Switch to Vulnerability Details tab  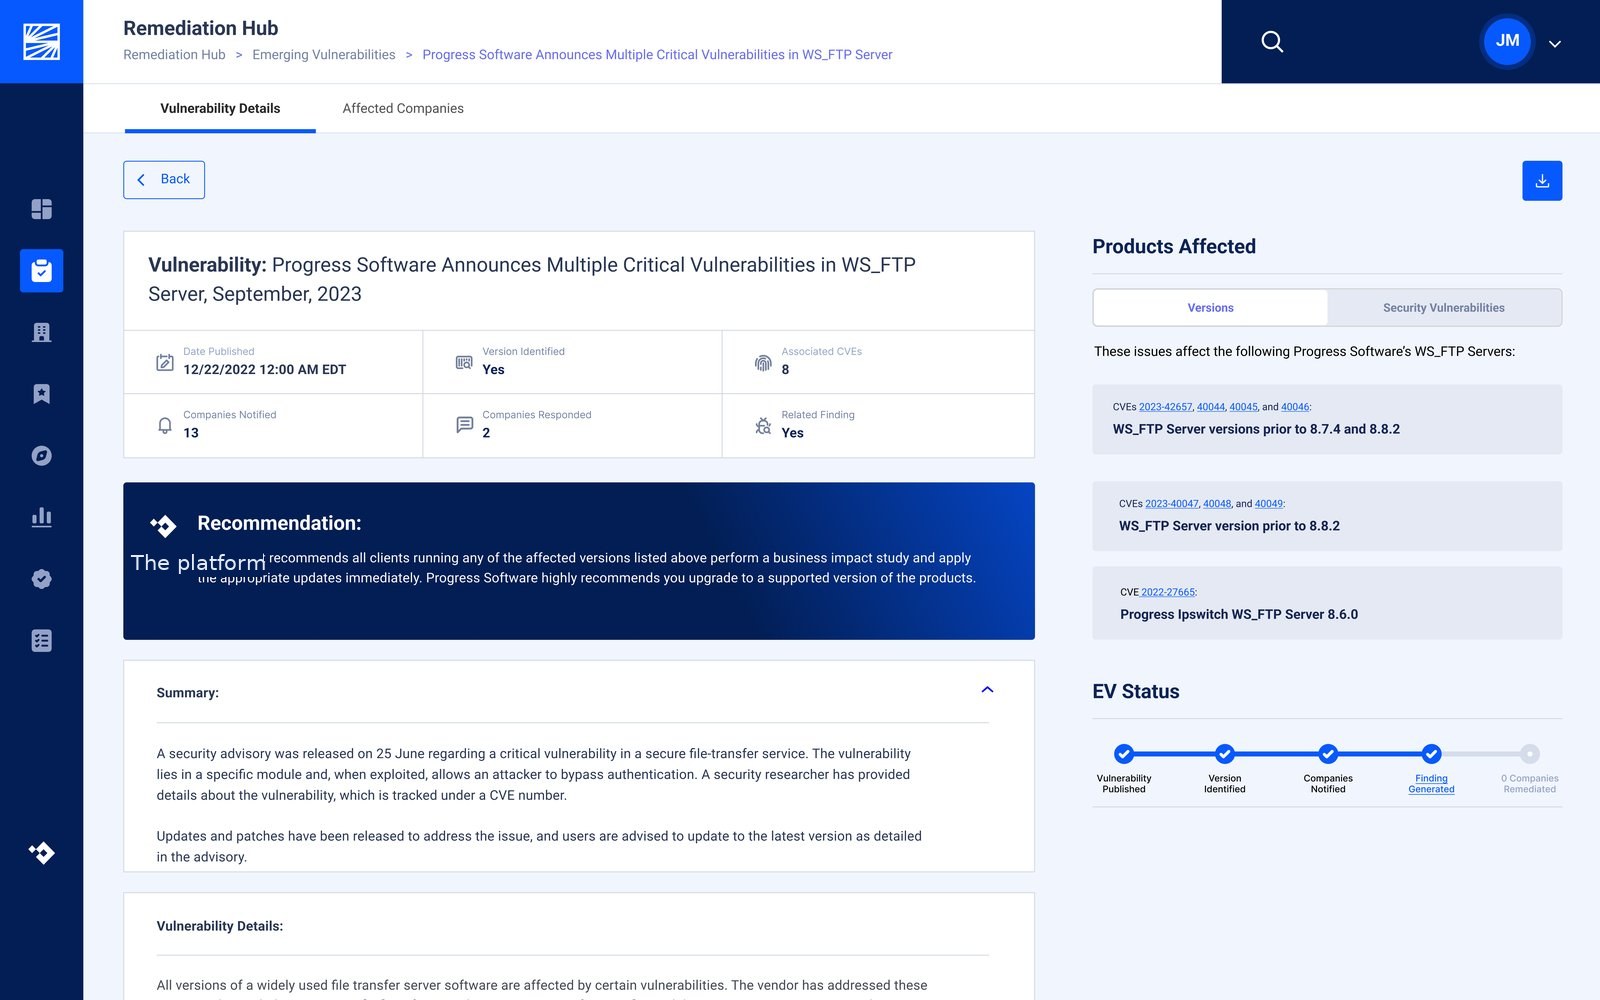(220, 108)
